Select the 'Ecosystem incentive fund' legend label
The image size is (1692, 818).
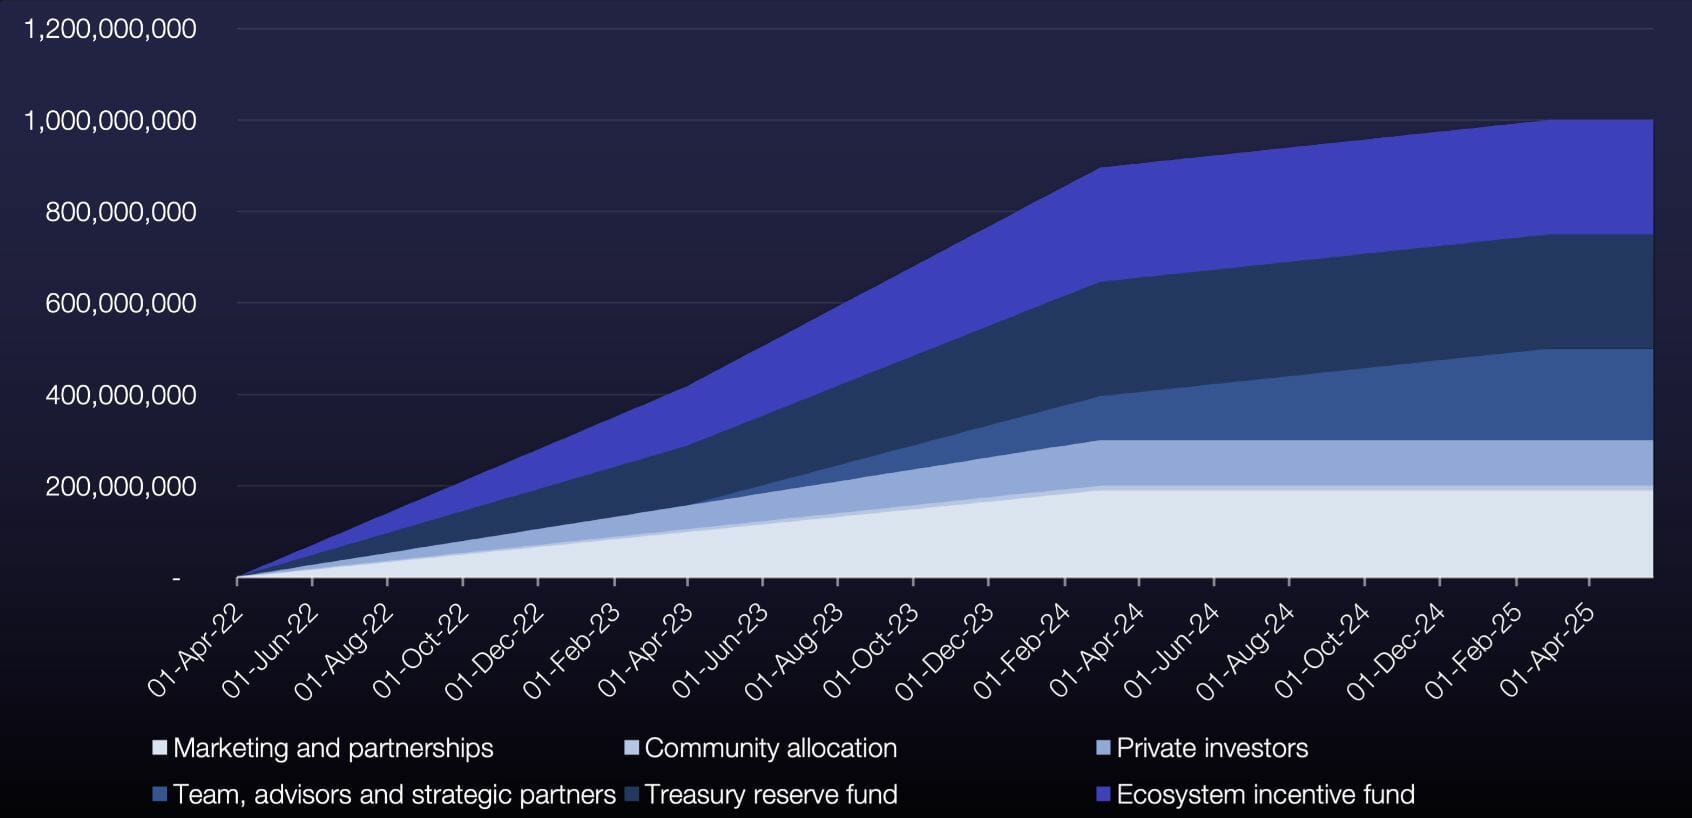[1265, 795]
